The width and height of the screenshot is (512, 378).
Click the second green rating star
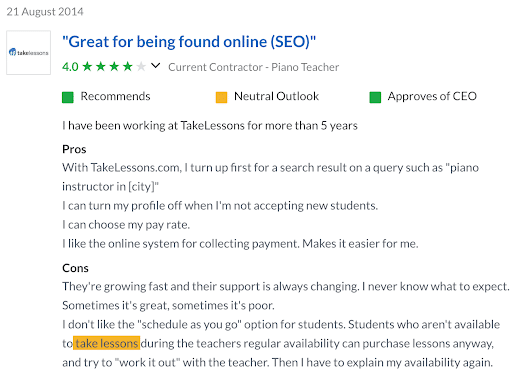[101, 66]
